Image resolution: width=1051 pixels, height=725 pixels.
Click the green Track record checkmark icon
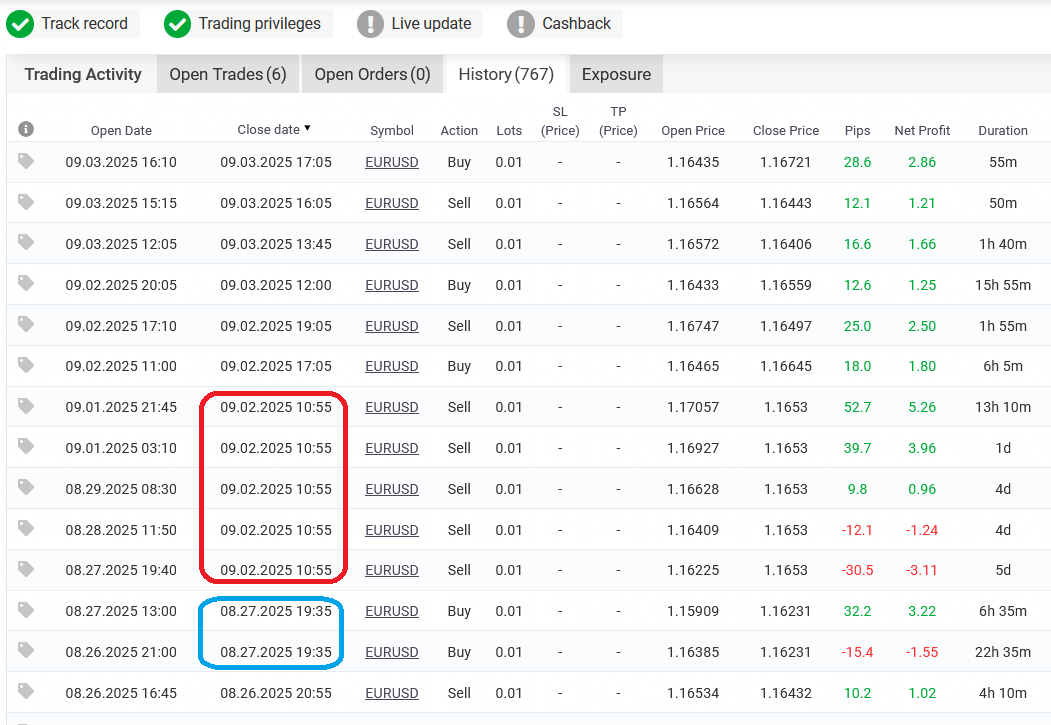tap(20, 24)
